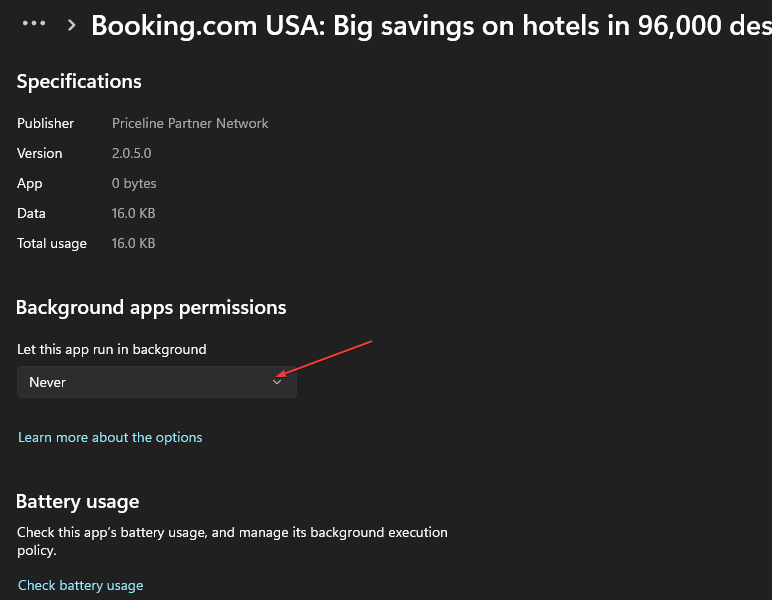Select the version number 2.0.5.0
This screenshot has height=600, width=772.
(x=132, y=153)
